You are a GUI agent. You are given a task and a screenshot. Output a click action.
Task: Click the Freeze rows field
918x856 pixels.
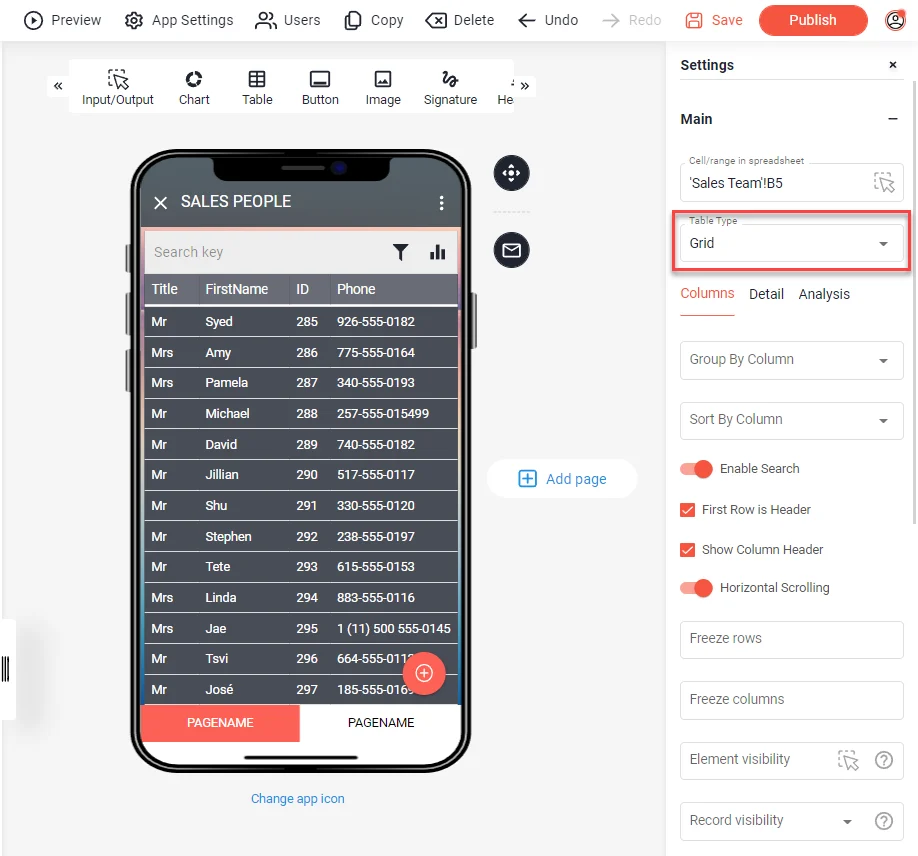click(x=791, y=639)
